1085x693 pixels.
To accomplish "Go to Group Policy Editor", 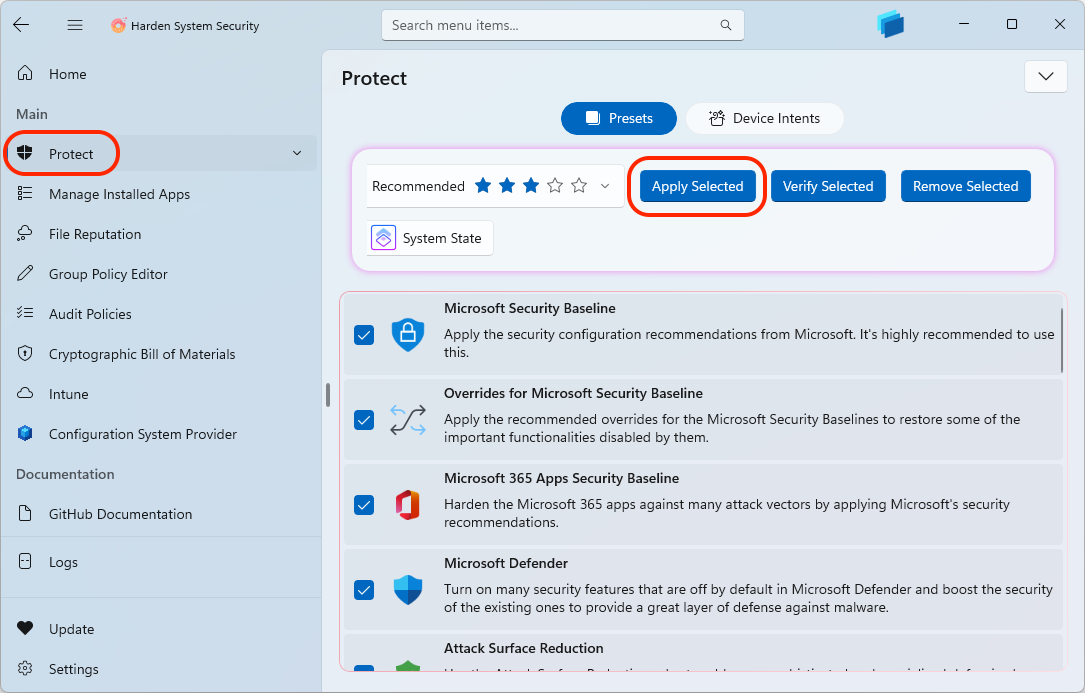I will pos(161,273).
